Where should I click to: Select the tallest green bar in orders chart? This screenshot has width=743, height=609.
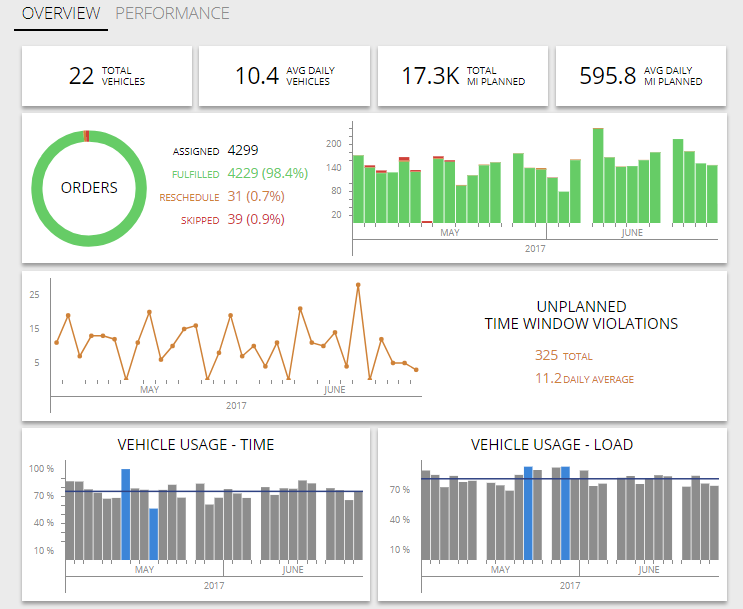[x=598, y=175]
